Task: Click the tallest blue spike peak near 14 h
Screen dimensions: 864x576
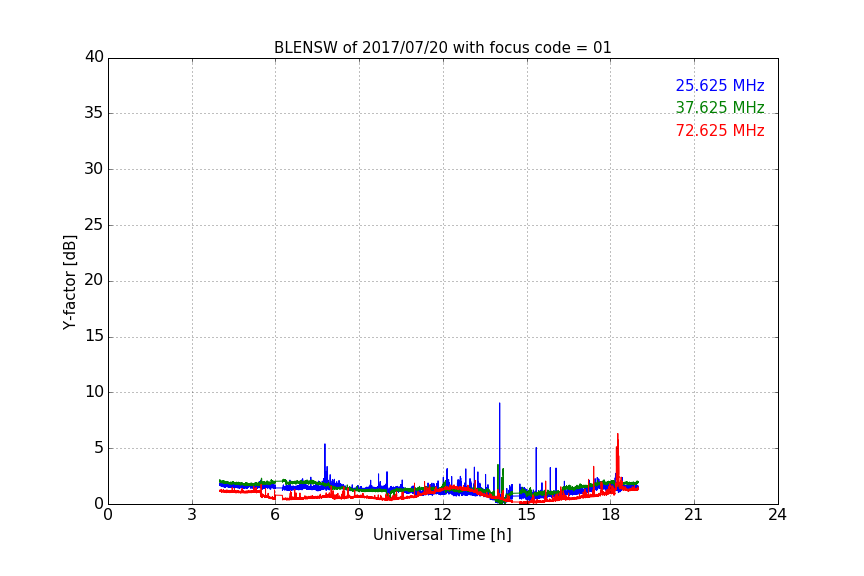Action: pyautogui.click(x=500, y=403)
